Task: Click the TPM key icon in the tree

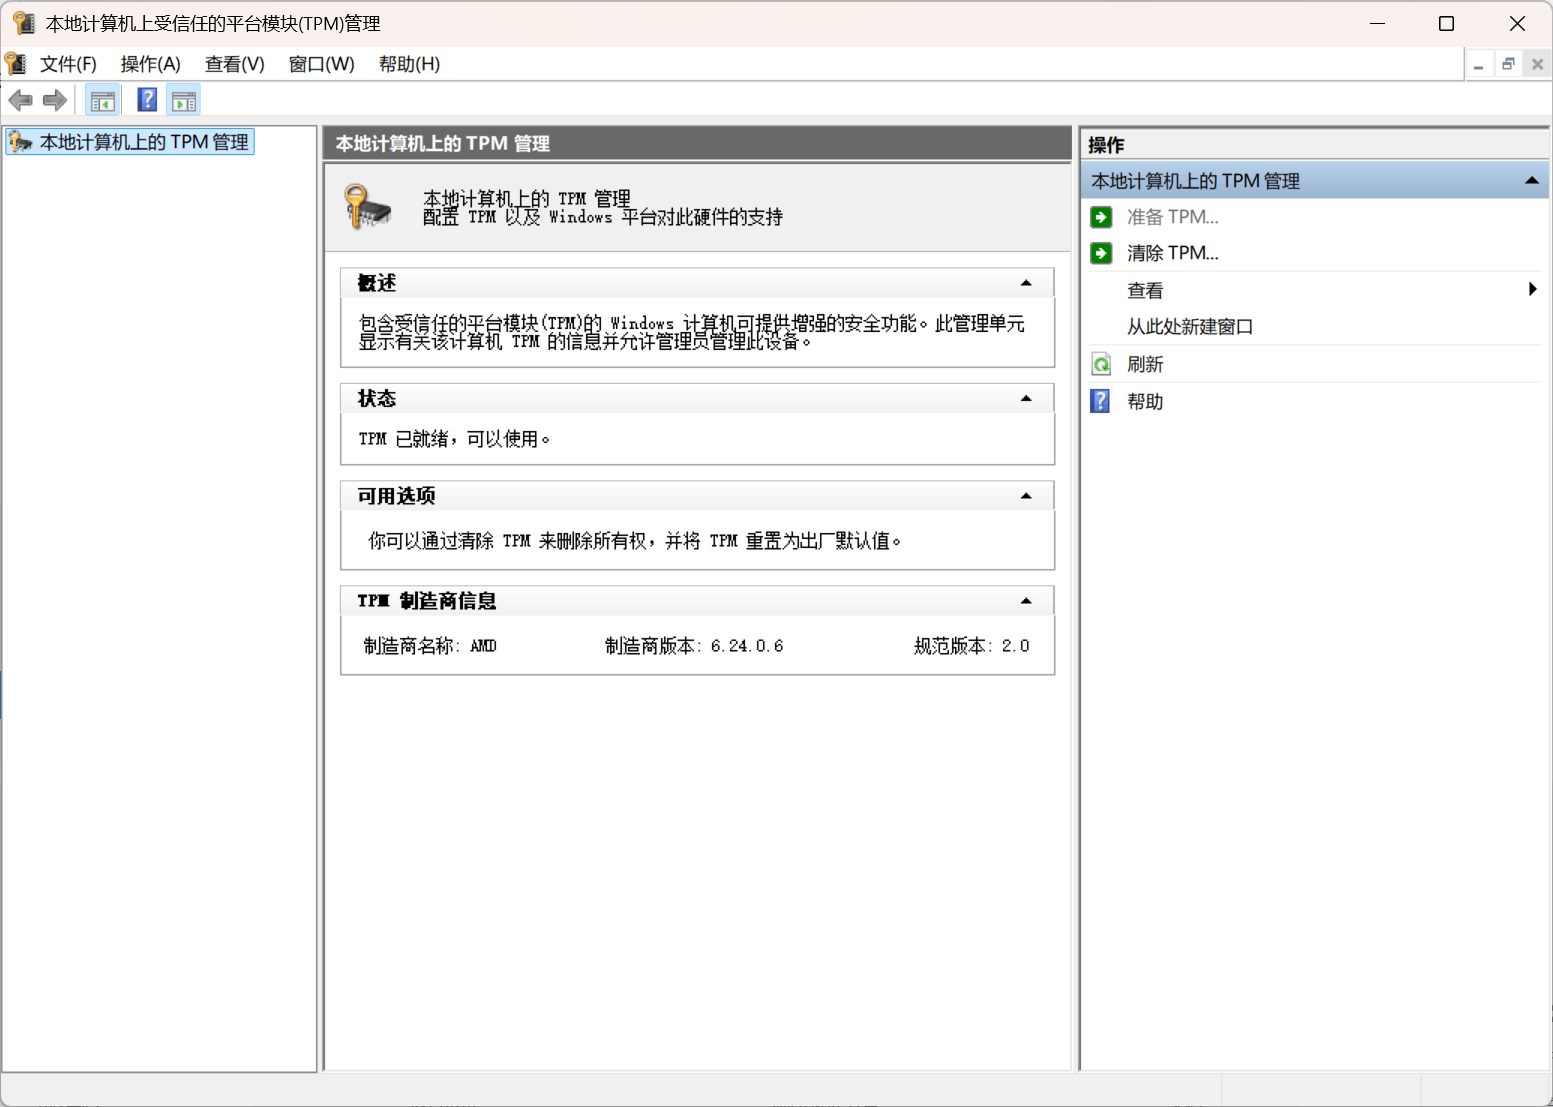Action: [20, 141]
